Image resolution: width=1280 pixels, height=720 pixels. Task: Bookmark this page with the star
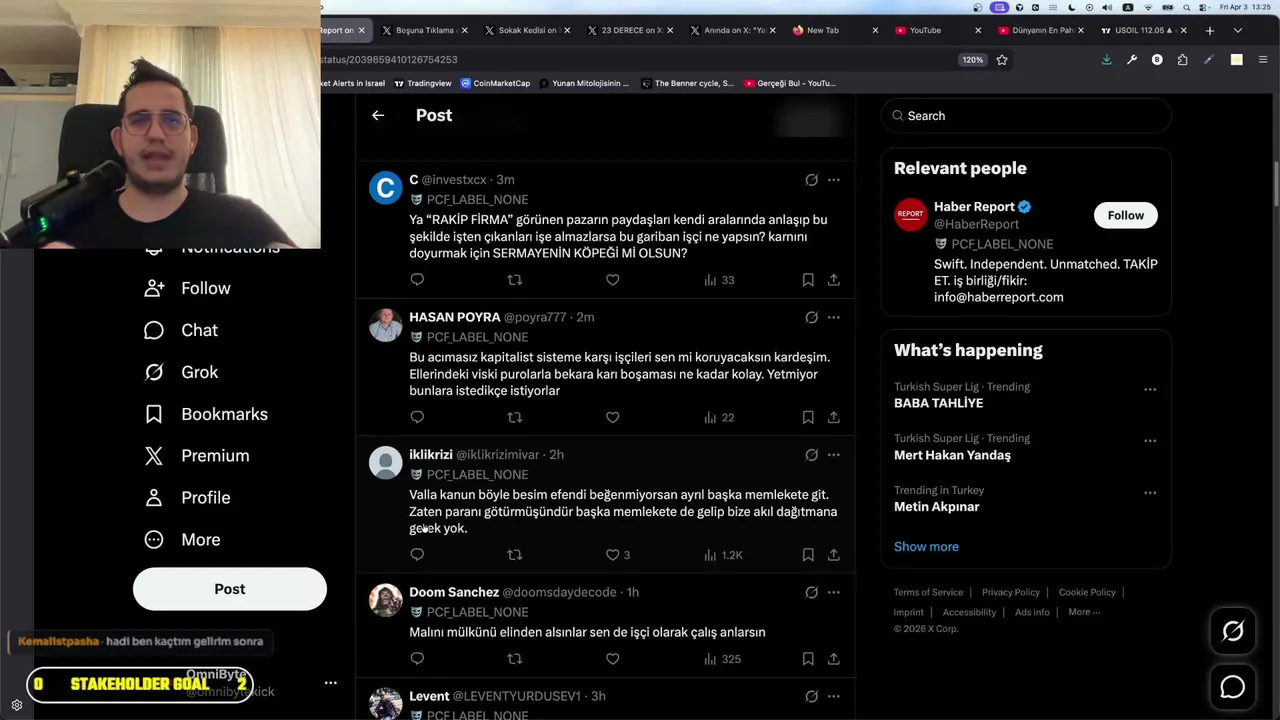[x=1002, y=60]
